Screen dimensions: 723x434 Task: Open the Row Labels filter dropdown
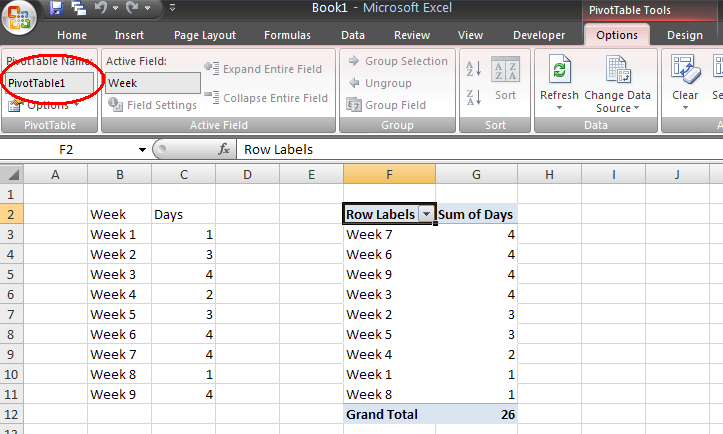(426, 215)
